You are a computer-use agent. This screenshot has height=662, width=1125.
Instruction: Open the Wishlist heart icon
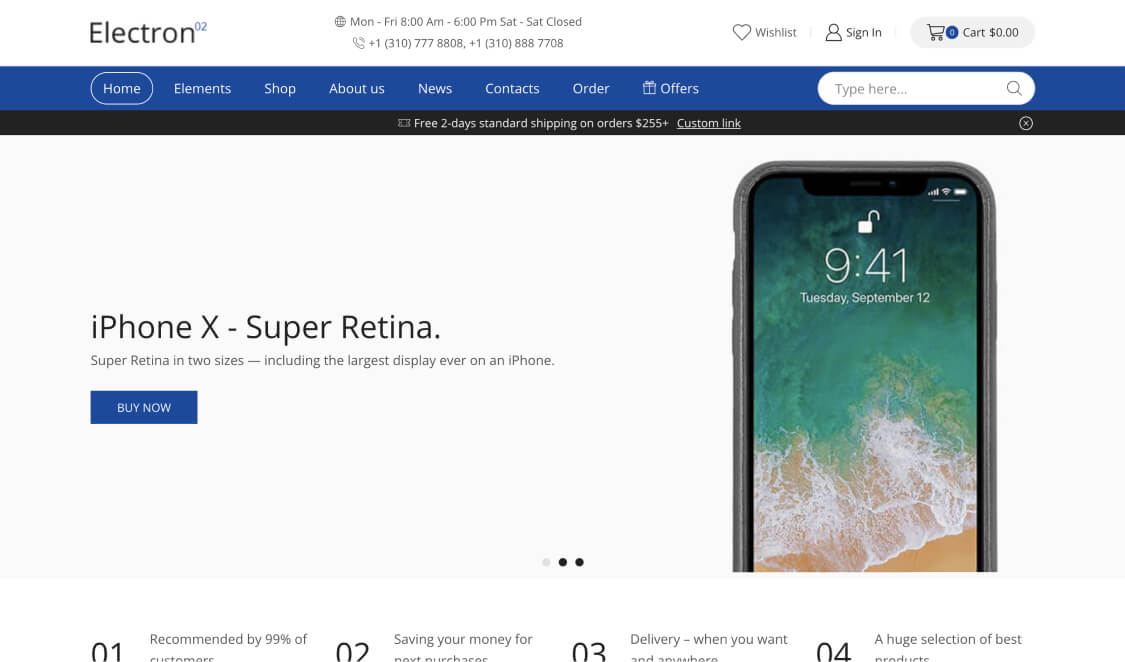[741, 32]
